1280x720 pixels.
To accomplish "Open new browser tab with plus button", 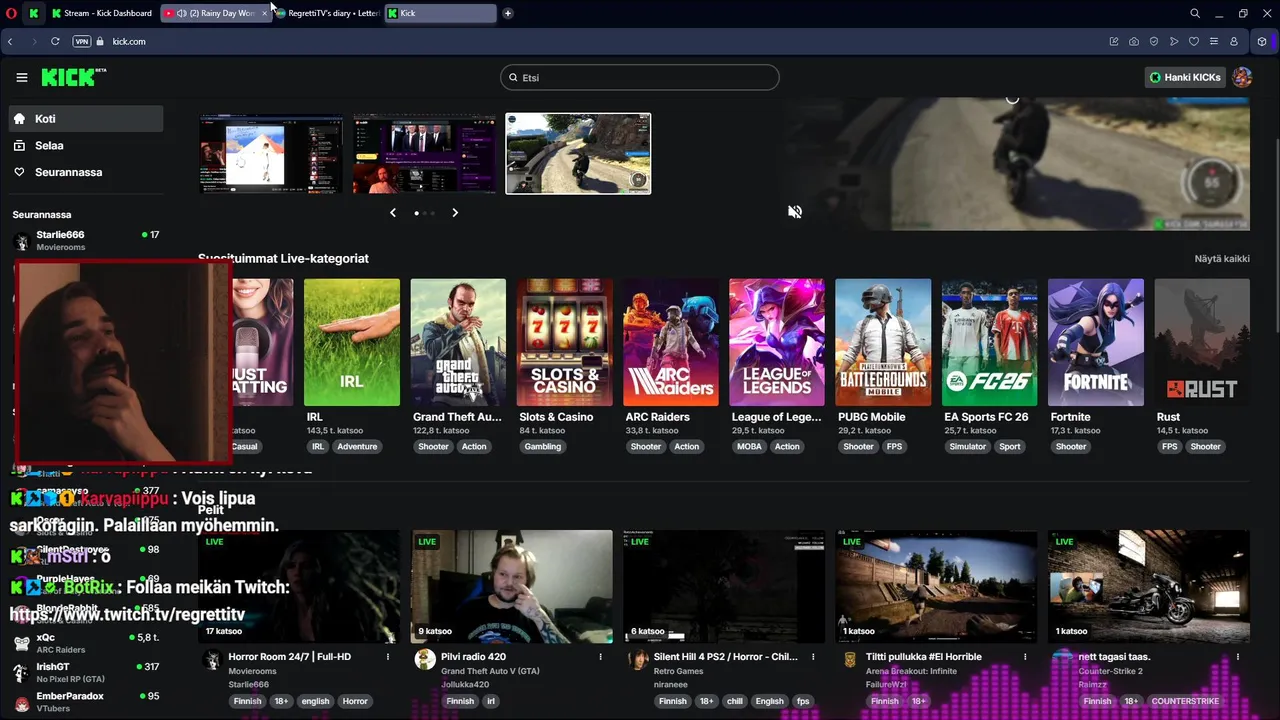I will click(508, 13).
